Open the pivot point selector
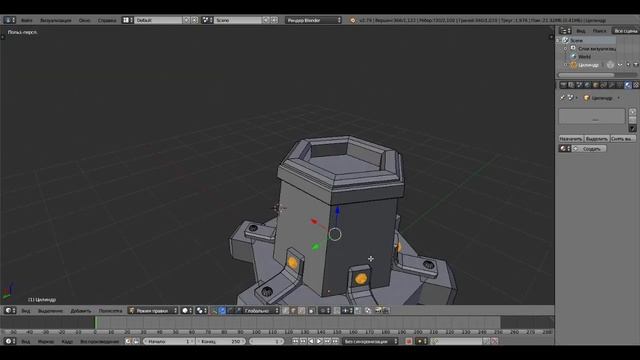 pyautogui.click(x=201, y=311)
